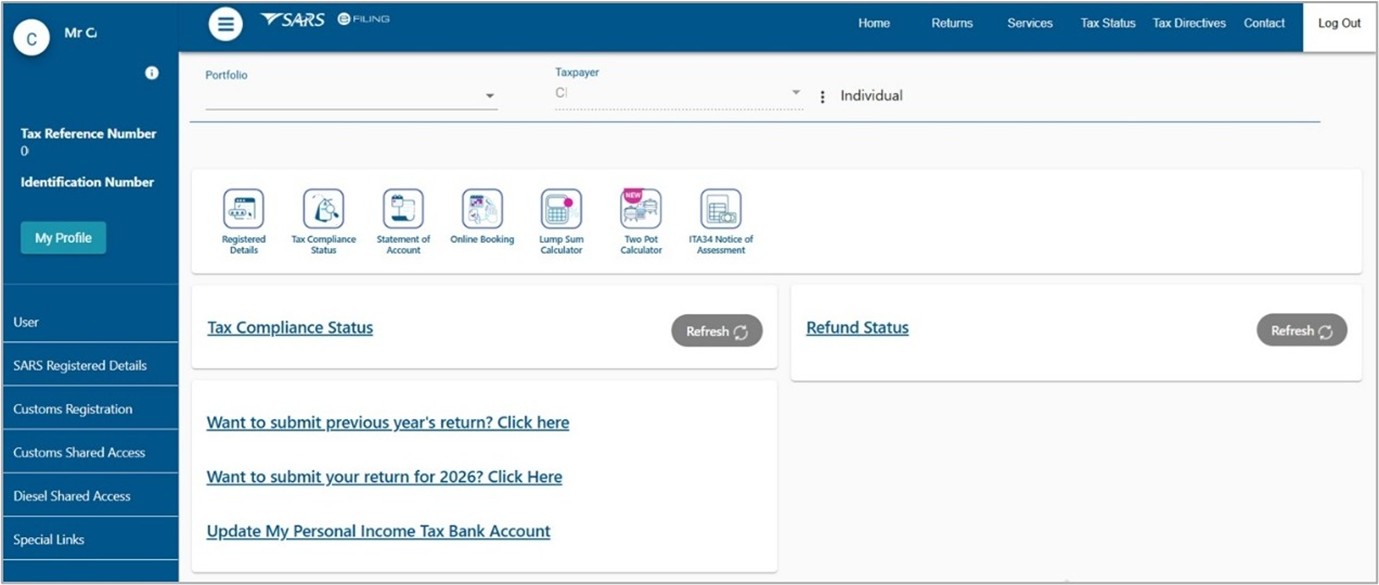
Task: Click the user avatar circle 'C'
Action: coord(32,38)
